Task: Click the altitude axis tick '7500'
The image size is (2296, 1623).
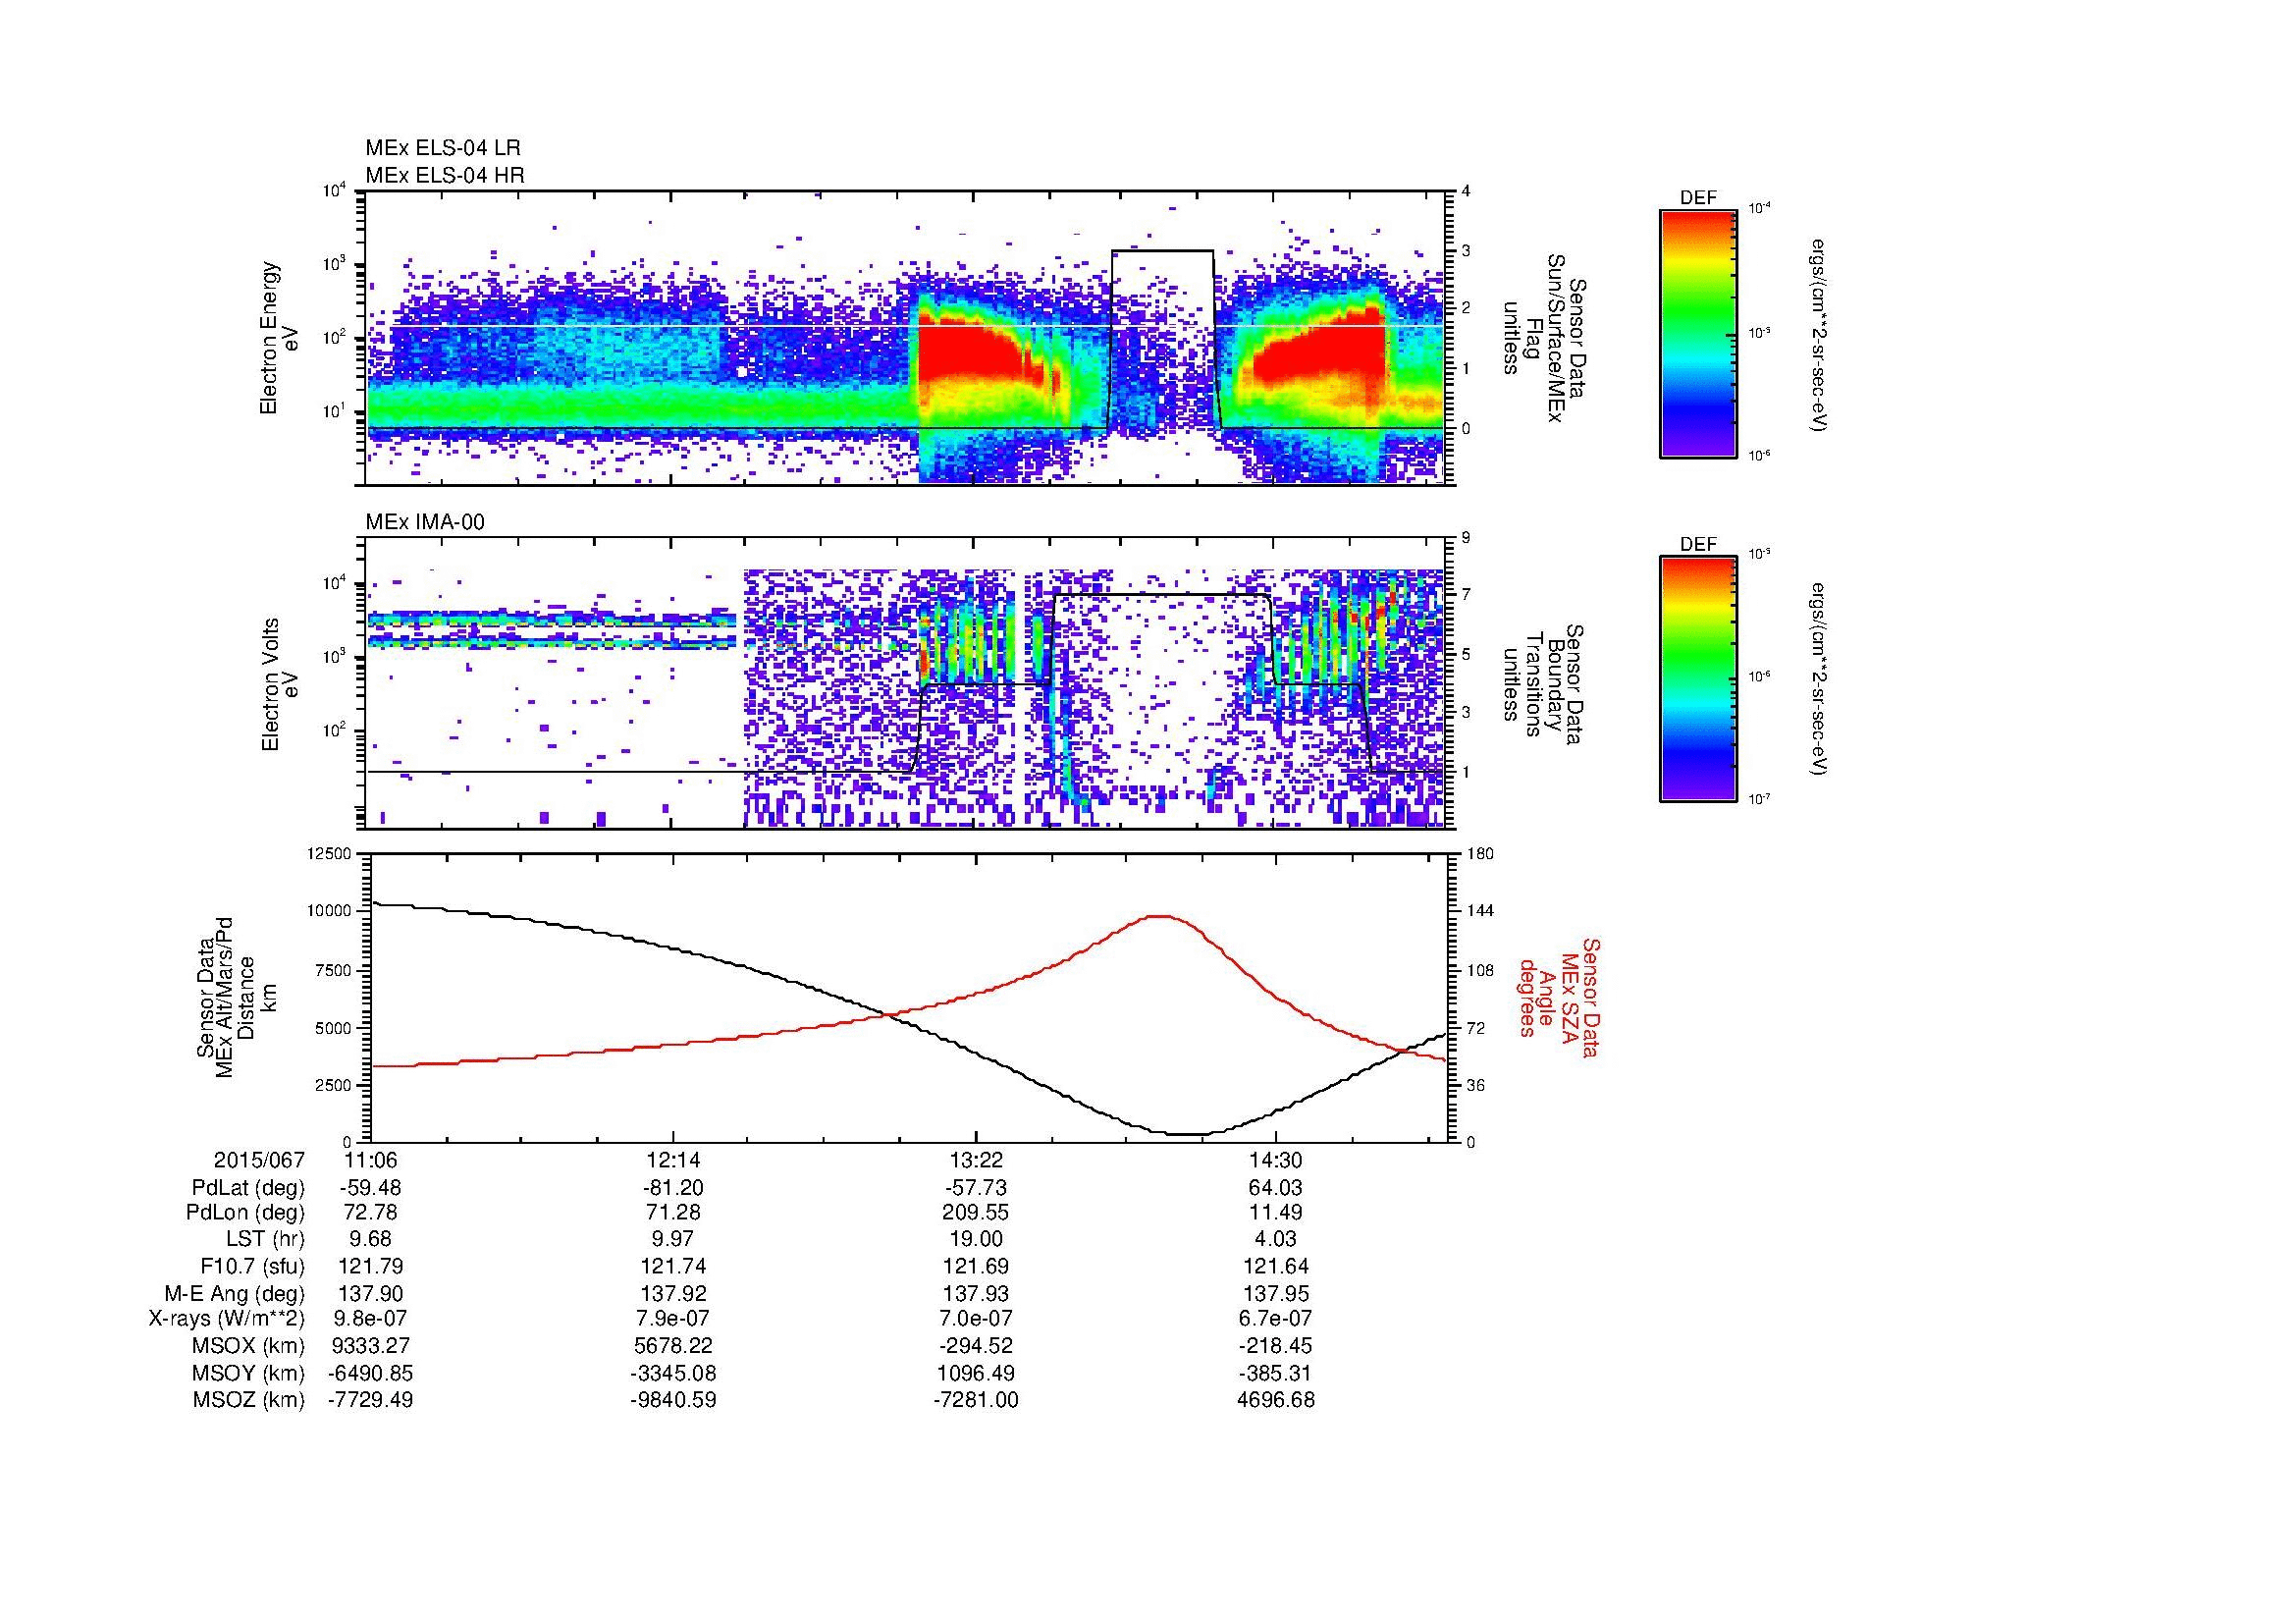Action: (x=334, y=970)
